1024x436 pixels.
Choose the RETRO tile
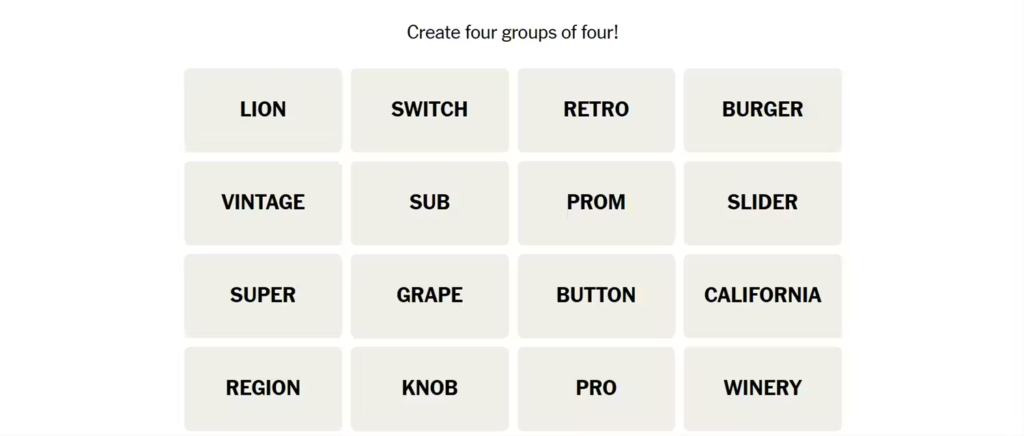coord(596,110)
